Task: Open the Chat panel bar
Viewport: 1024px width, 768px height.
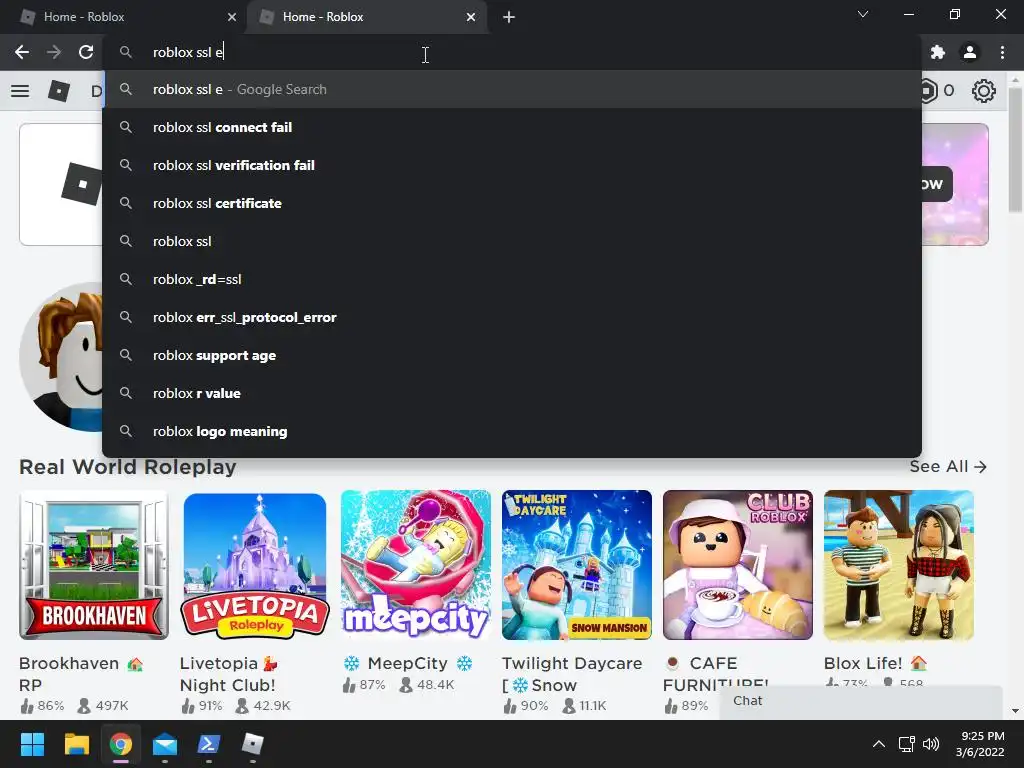Action: tap(861, 701)
